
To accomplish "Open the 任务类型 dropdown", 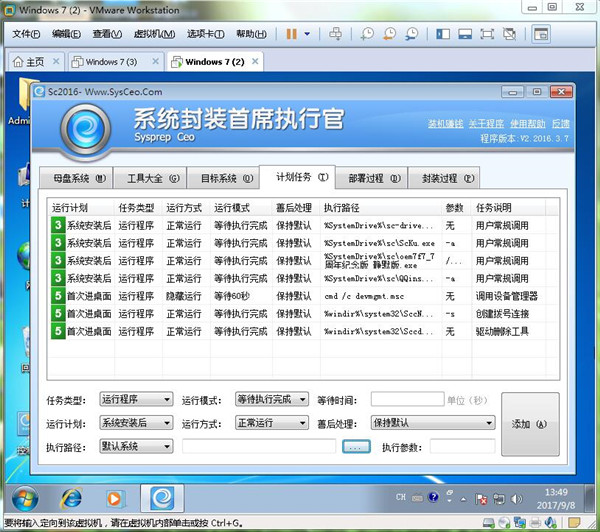I will click(136, 399).
